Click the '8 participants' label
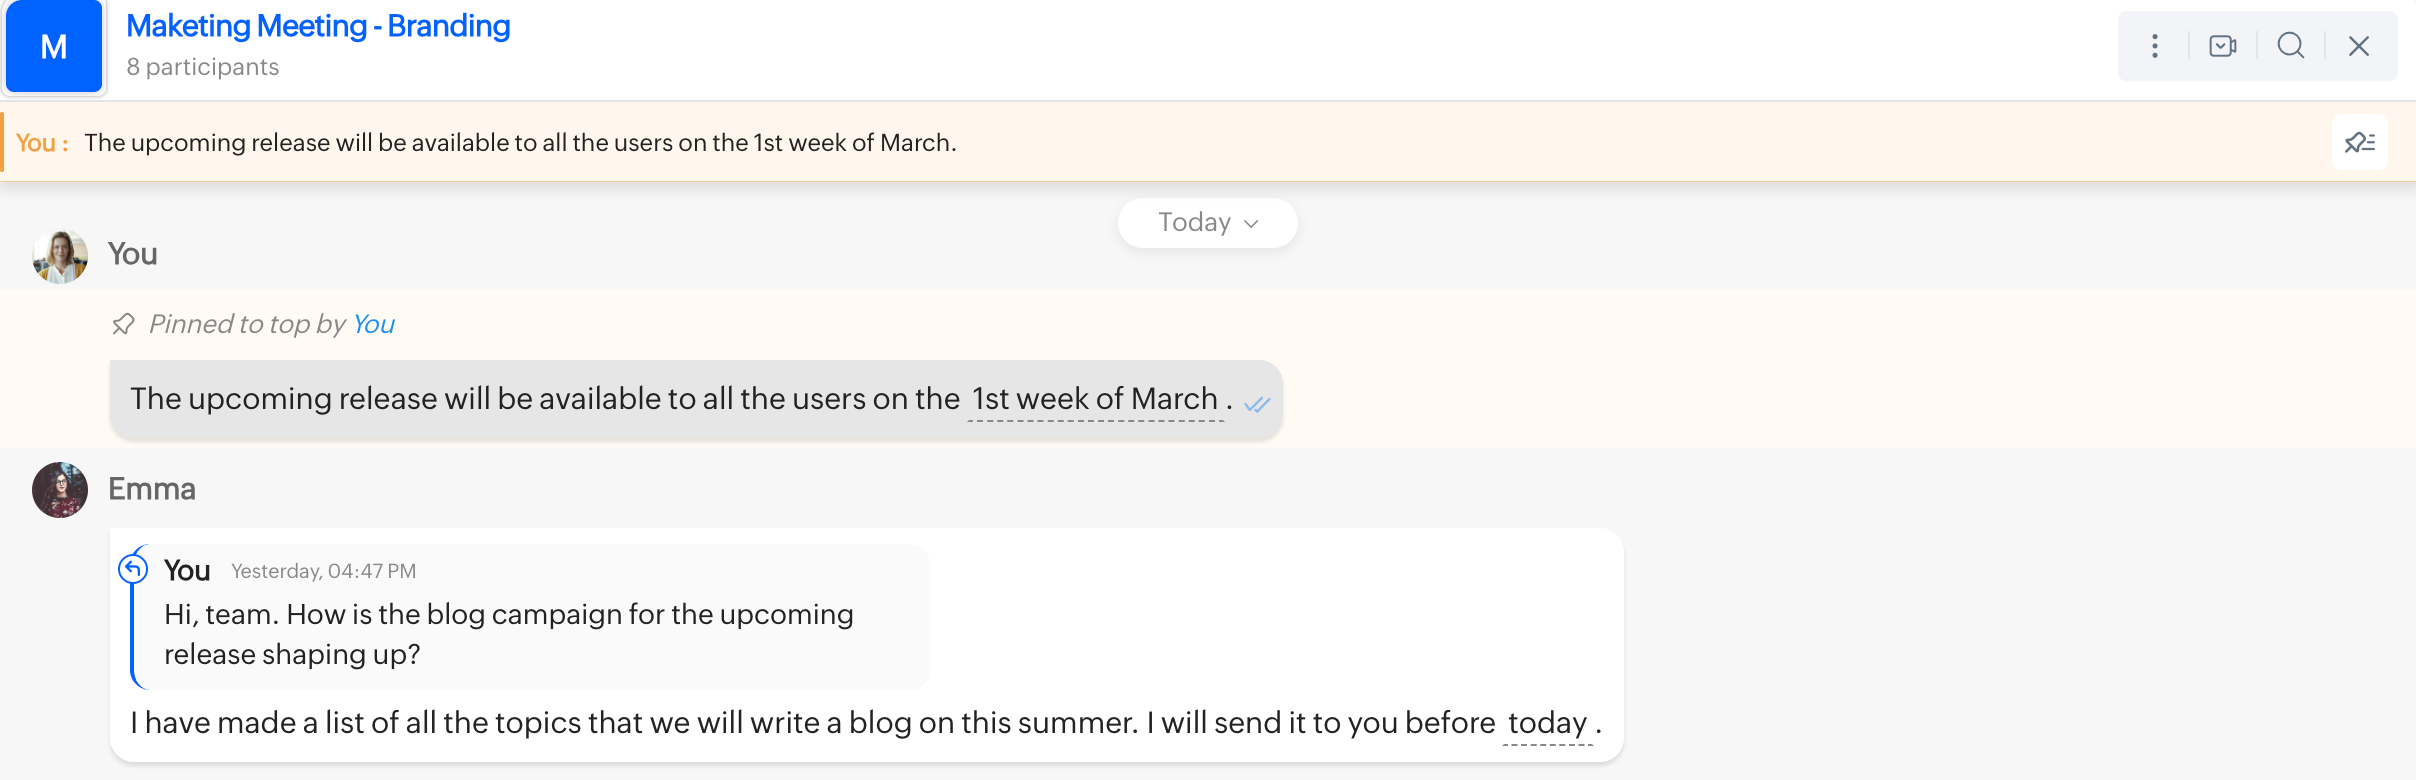 coord(203,67)
